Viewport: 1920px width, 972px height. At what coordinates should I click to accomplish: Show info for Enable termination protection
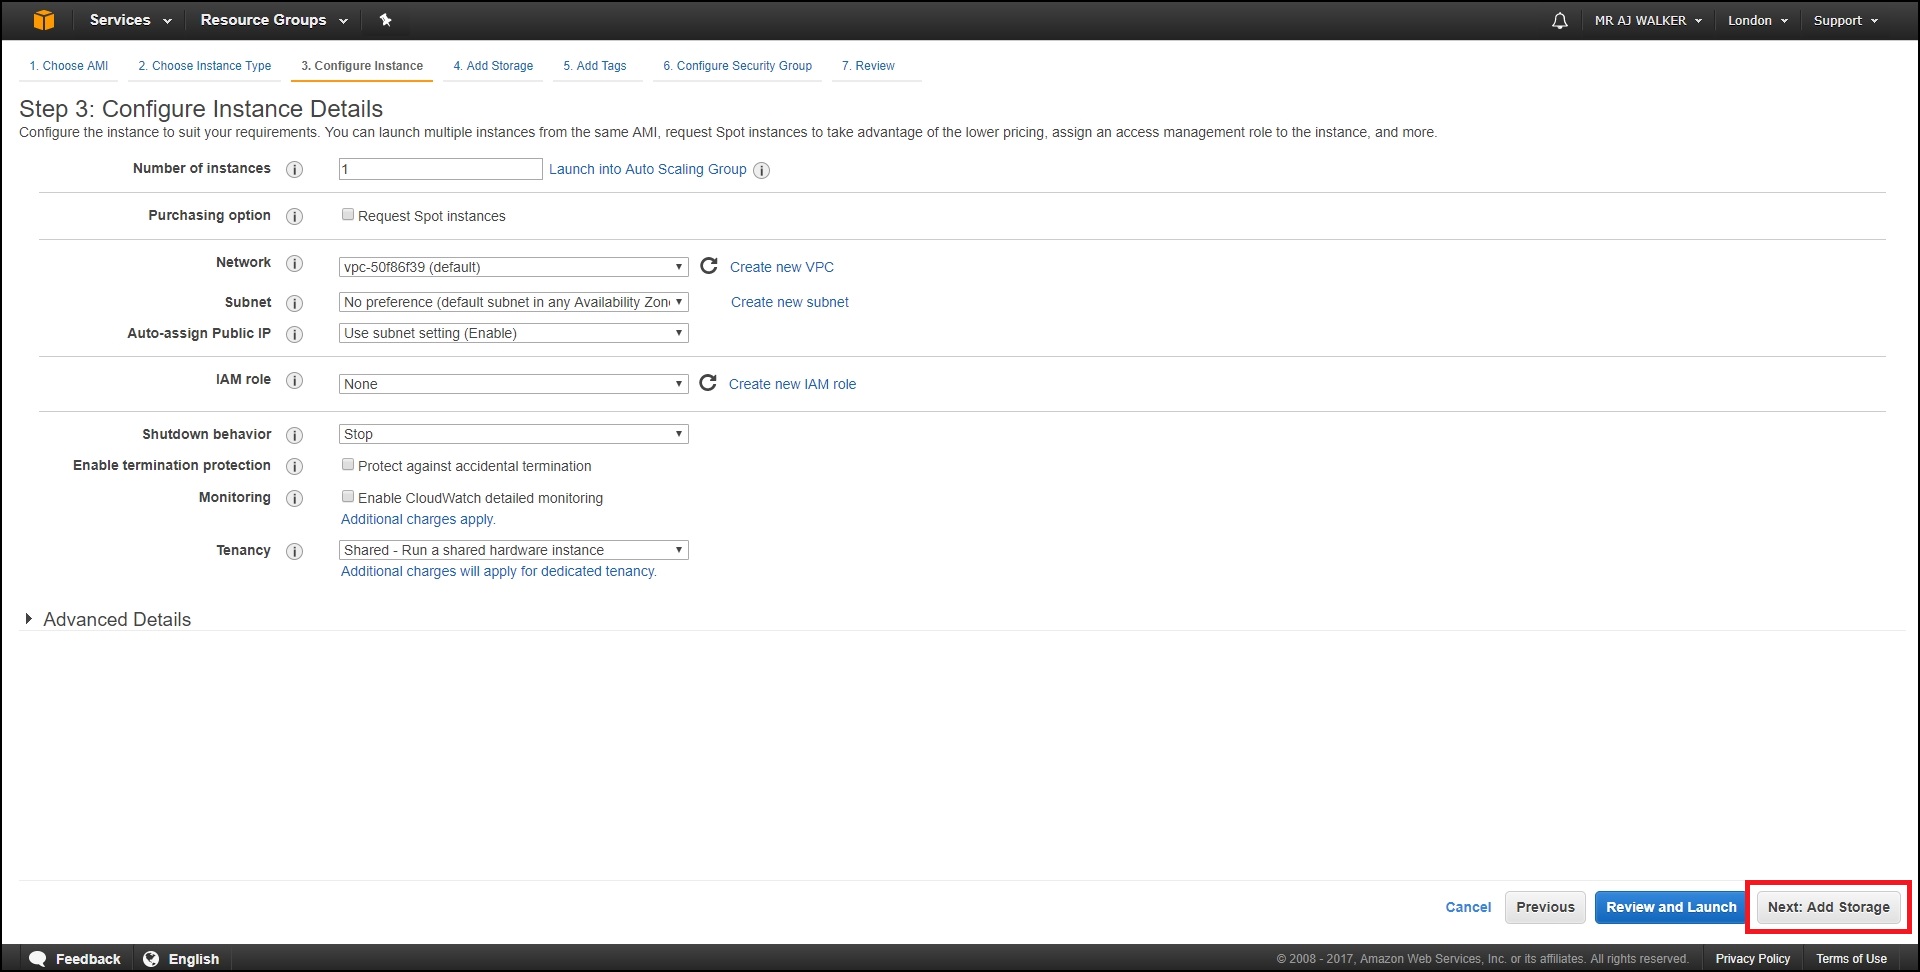pos(294,466)
